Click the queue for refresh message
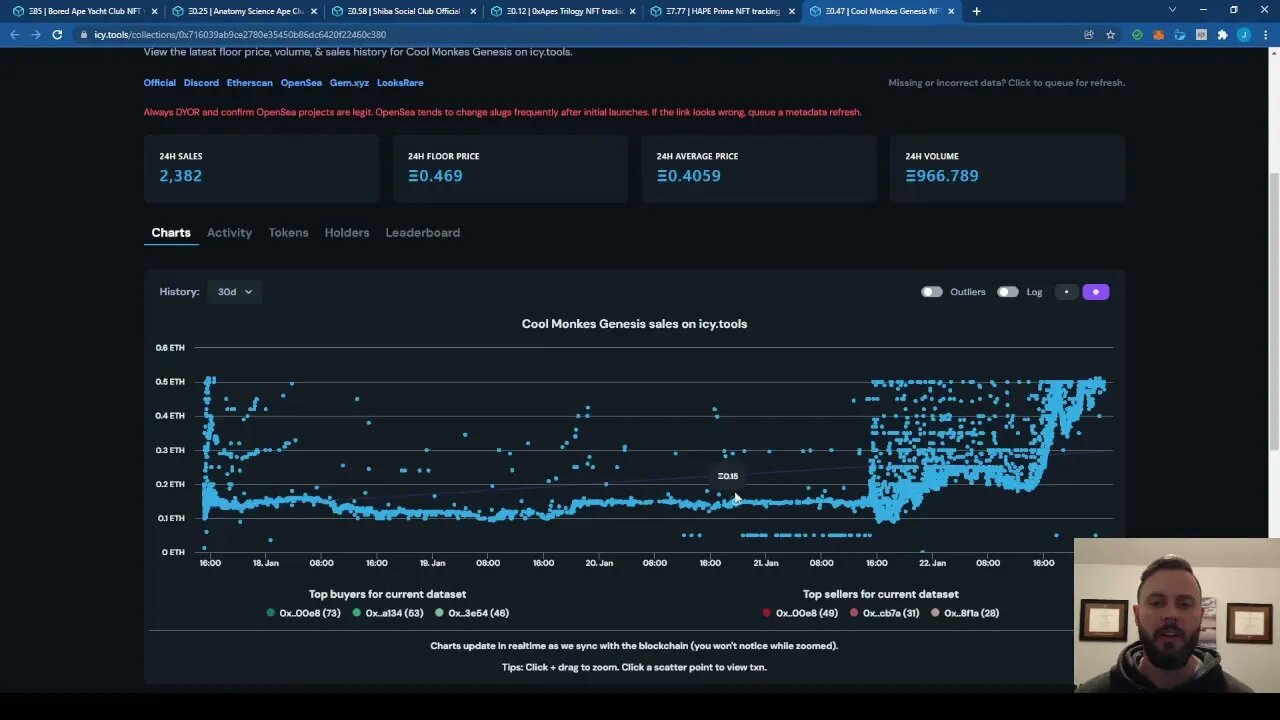Image resolution: width=1280 pixels, height=720 pixels. [x=1006, y=83]
